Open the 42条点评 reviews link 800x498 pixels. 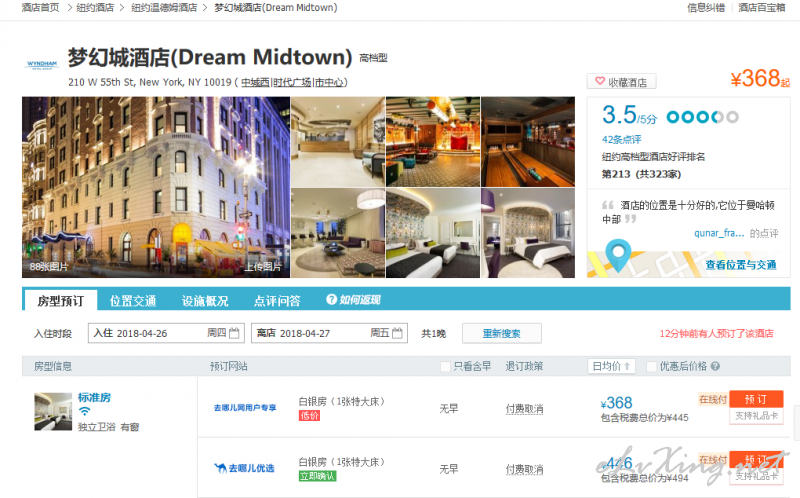(x=621, y=139)
